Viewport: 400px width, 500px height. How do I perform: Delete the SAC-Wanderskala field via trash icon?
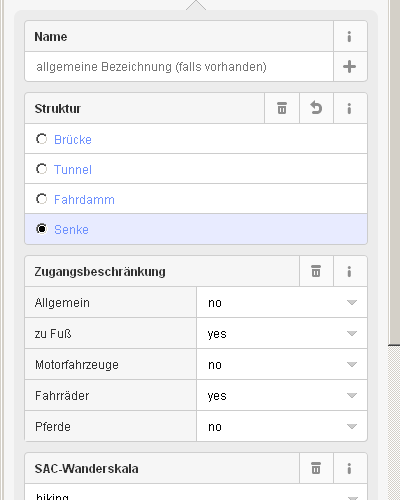[316, 468]
